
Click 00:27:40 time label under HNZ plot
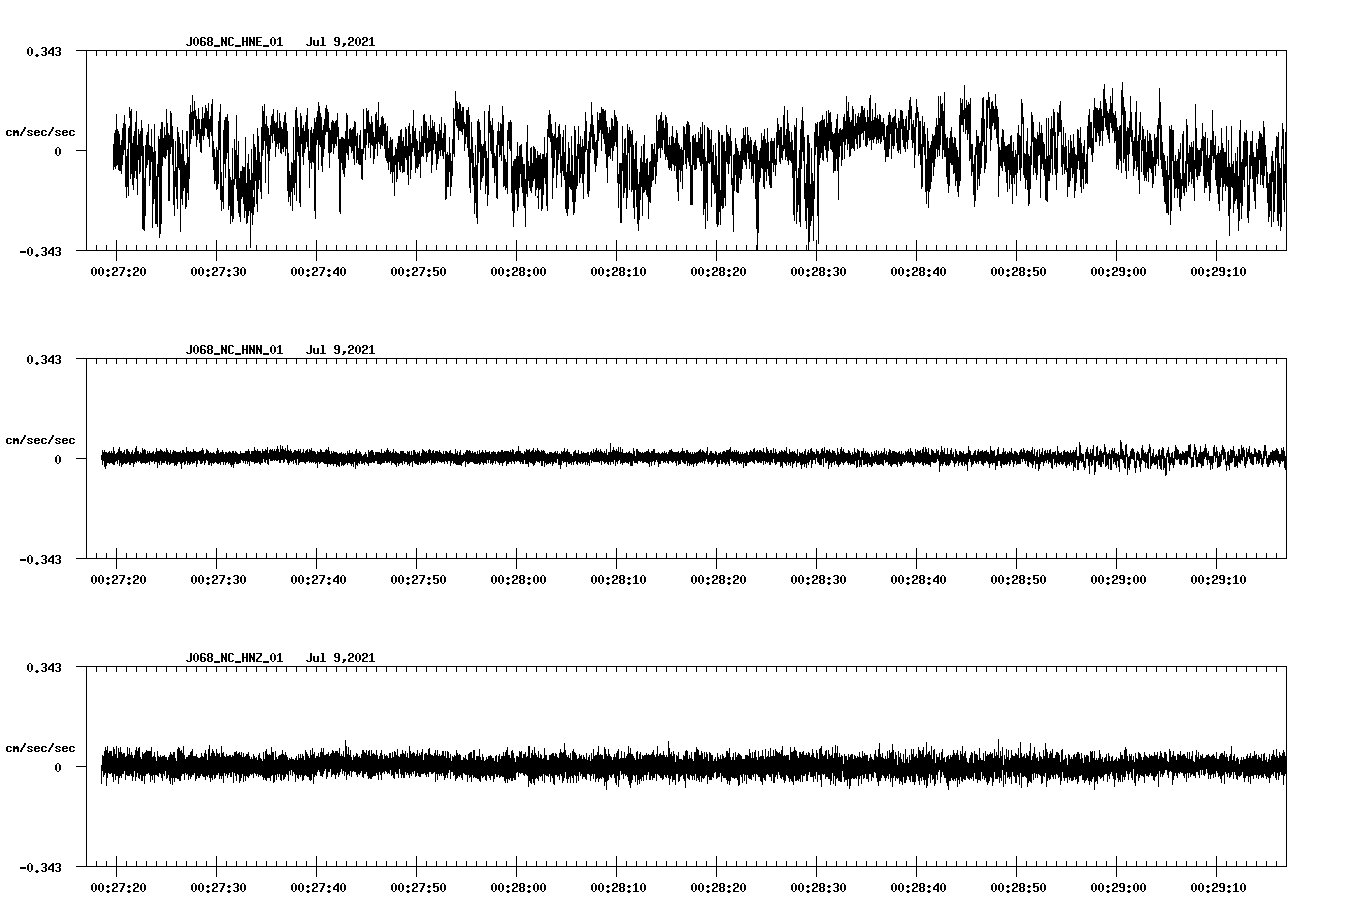point(318,887)
